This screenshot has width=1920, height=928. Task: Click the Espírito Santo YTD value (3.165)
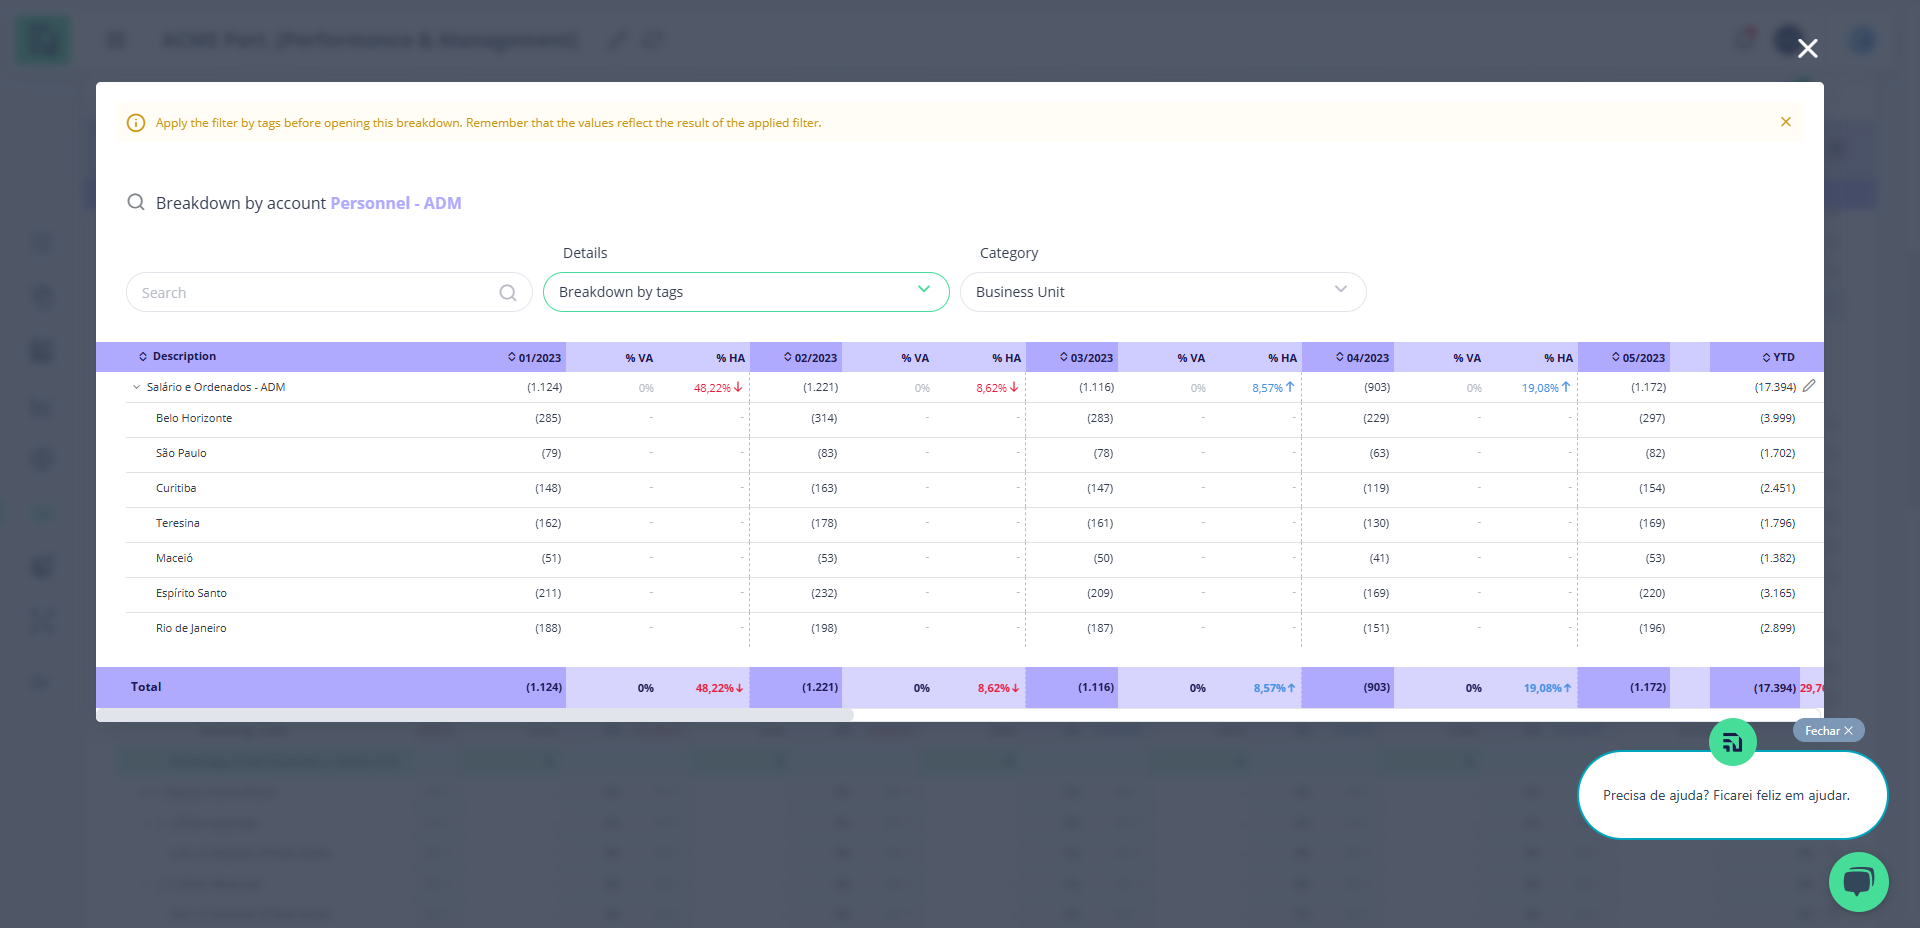(x=1777, y=594)
